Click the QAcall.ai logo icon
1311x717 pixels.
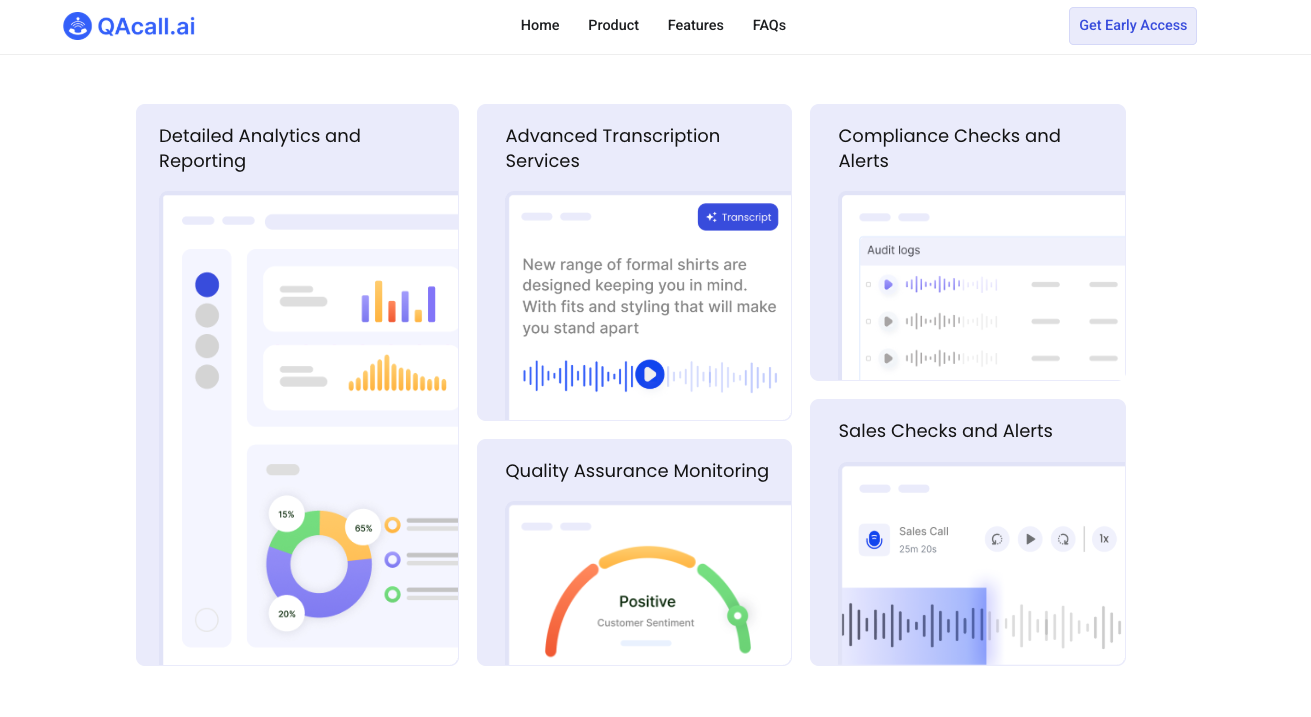(x=77, y=26)
